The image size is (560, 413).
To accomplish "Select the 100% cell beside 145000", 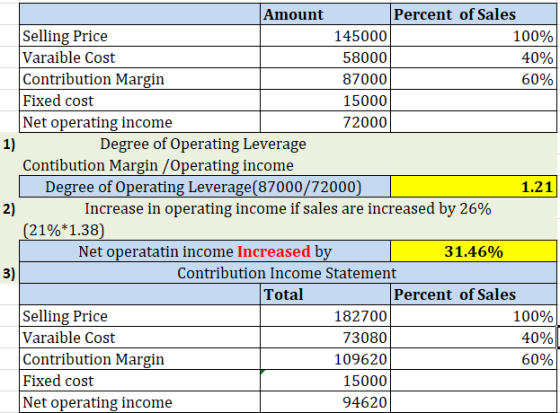I will (x=474, y=36).
